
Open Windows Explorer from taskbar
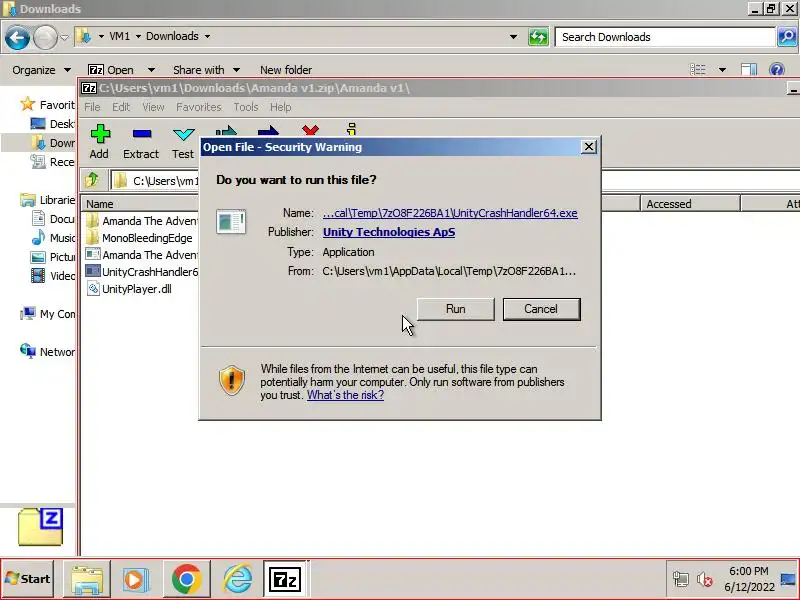87,579
